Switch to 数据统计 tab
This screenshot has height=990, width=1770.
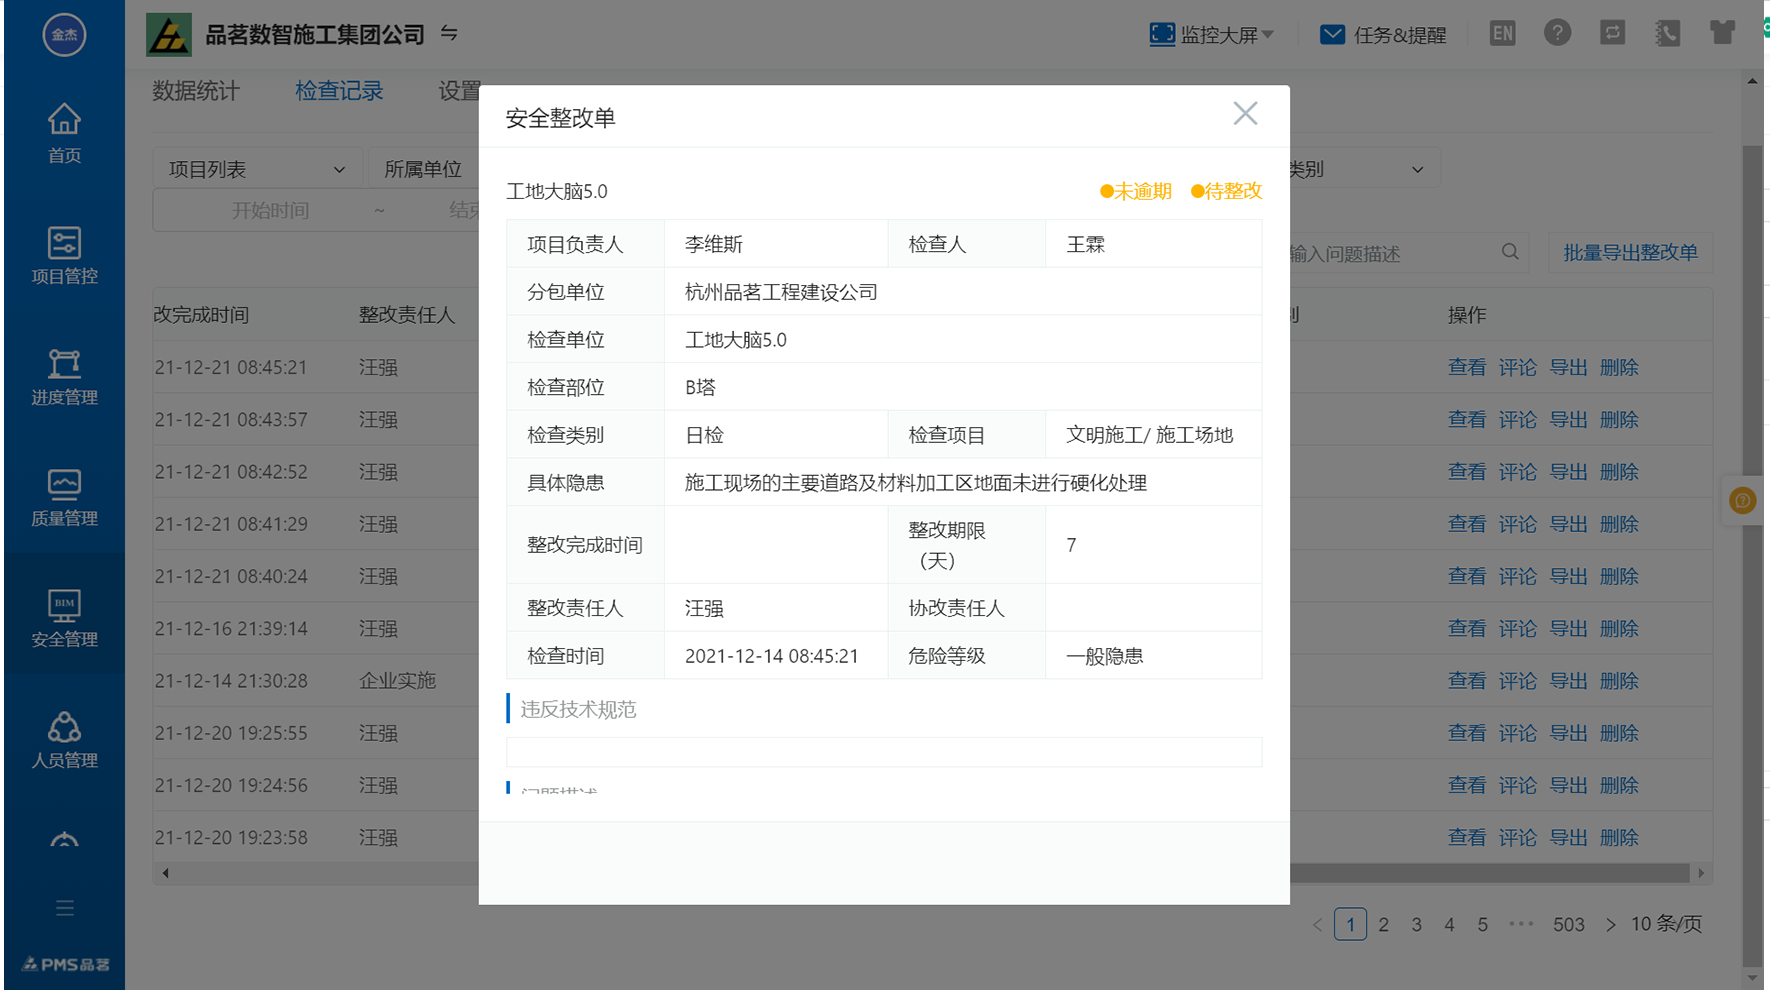point(196,91)
